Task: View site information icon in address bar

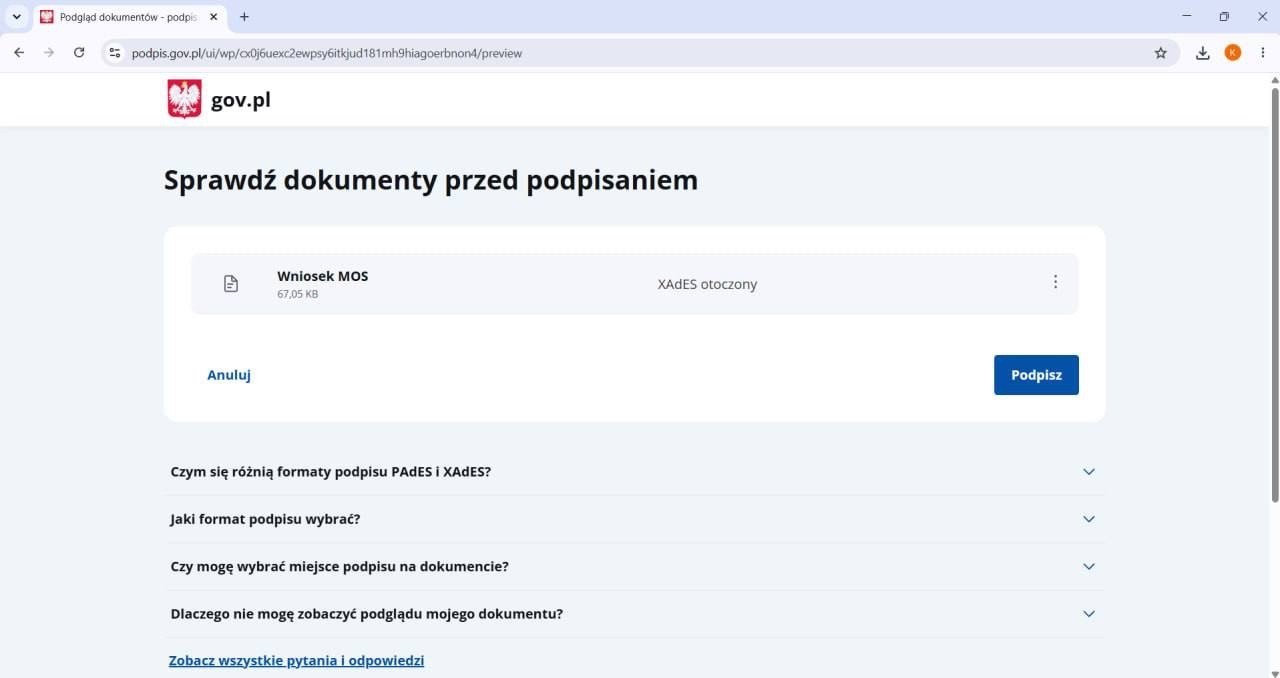Action: tap(115, 53)
